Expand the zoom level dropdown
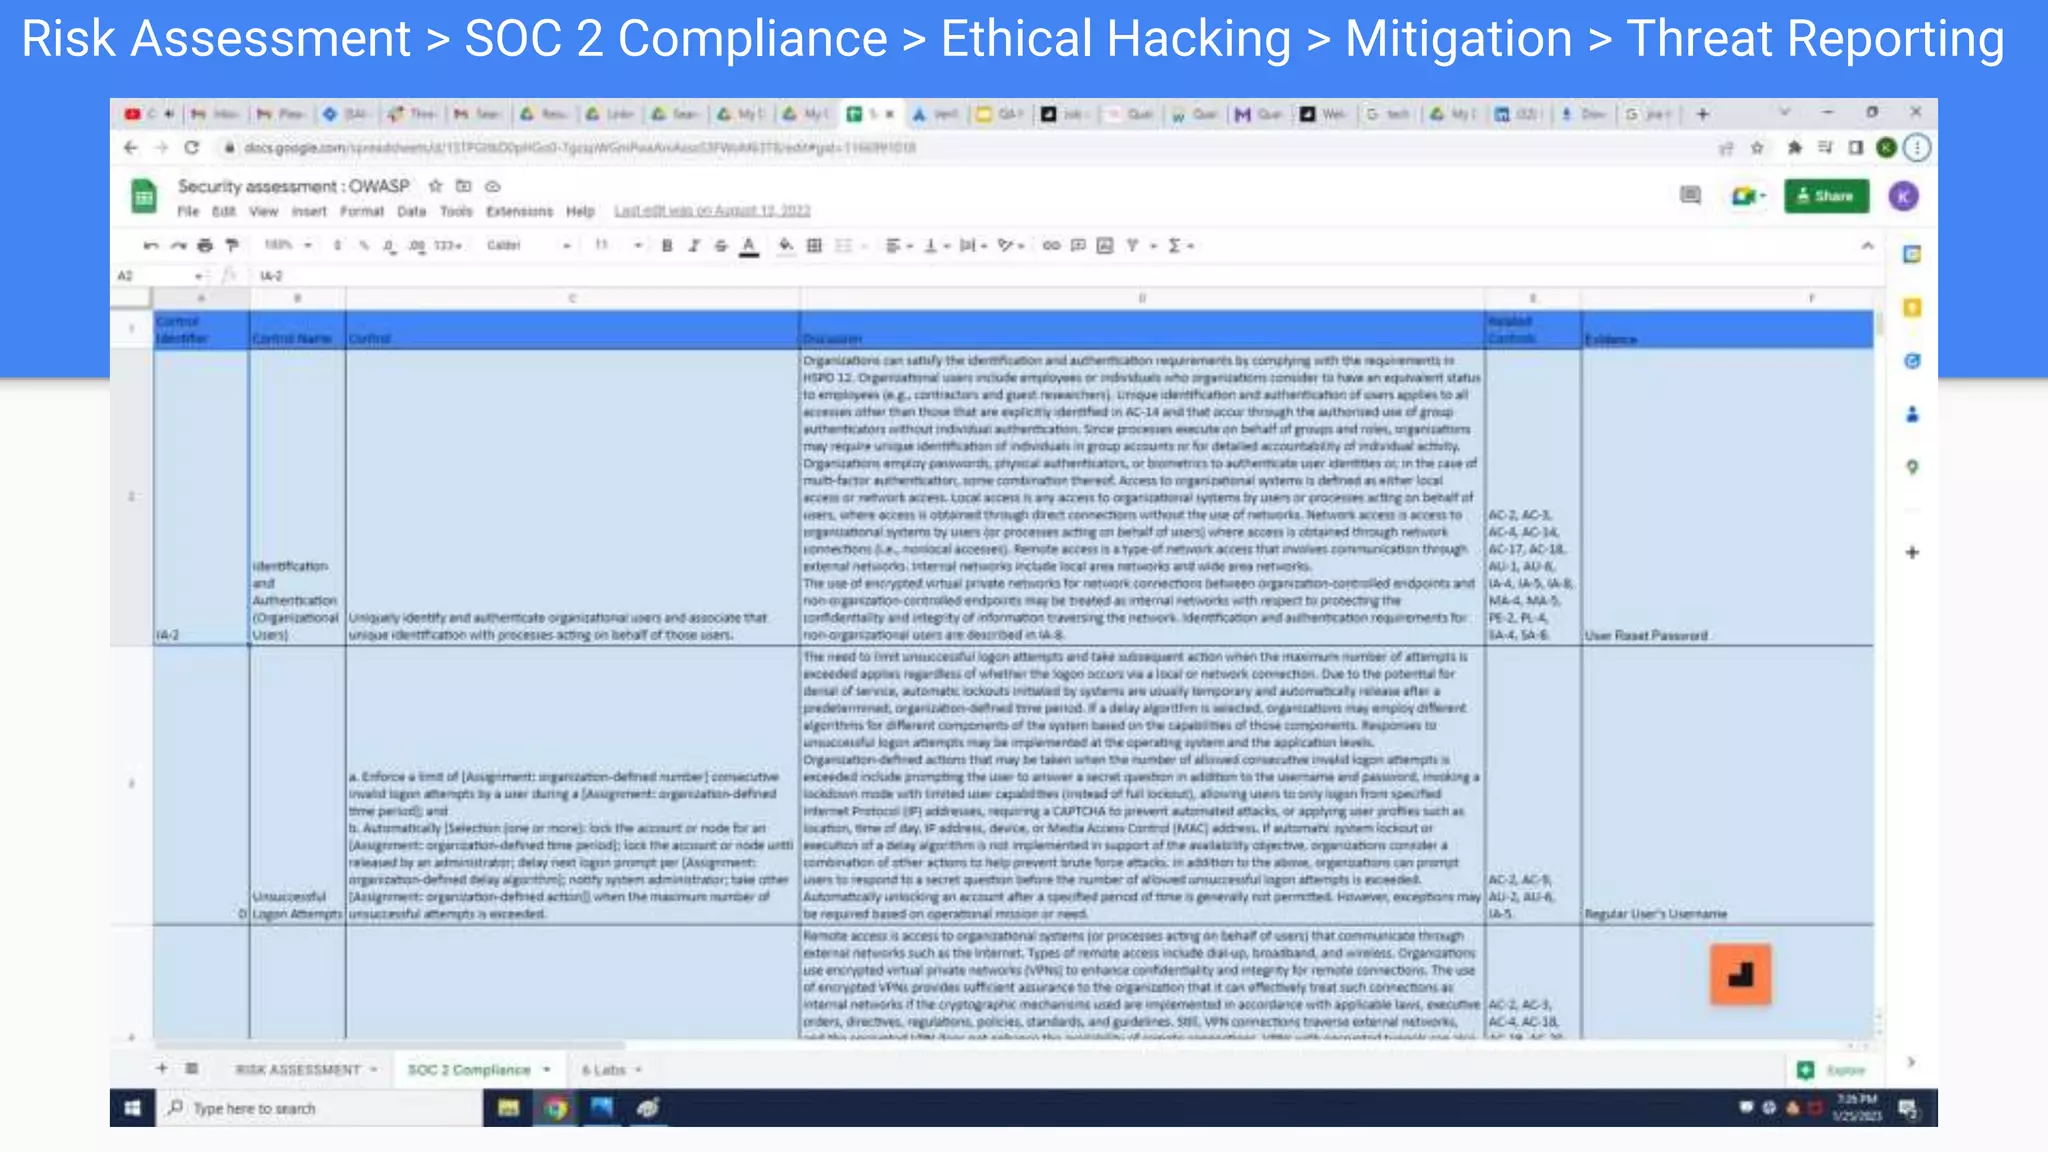 click(x=288, y=246)
